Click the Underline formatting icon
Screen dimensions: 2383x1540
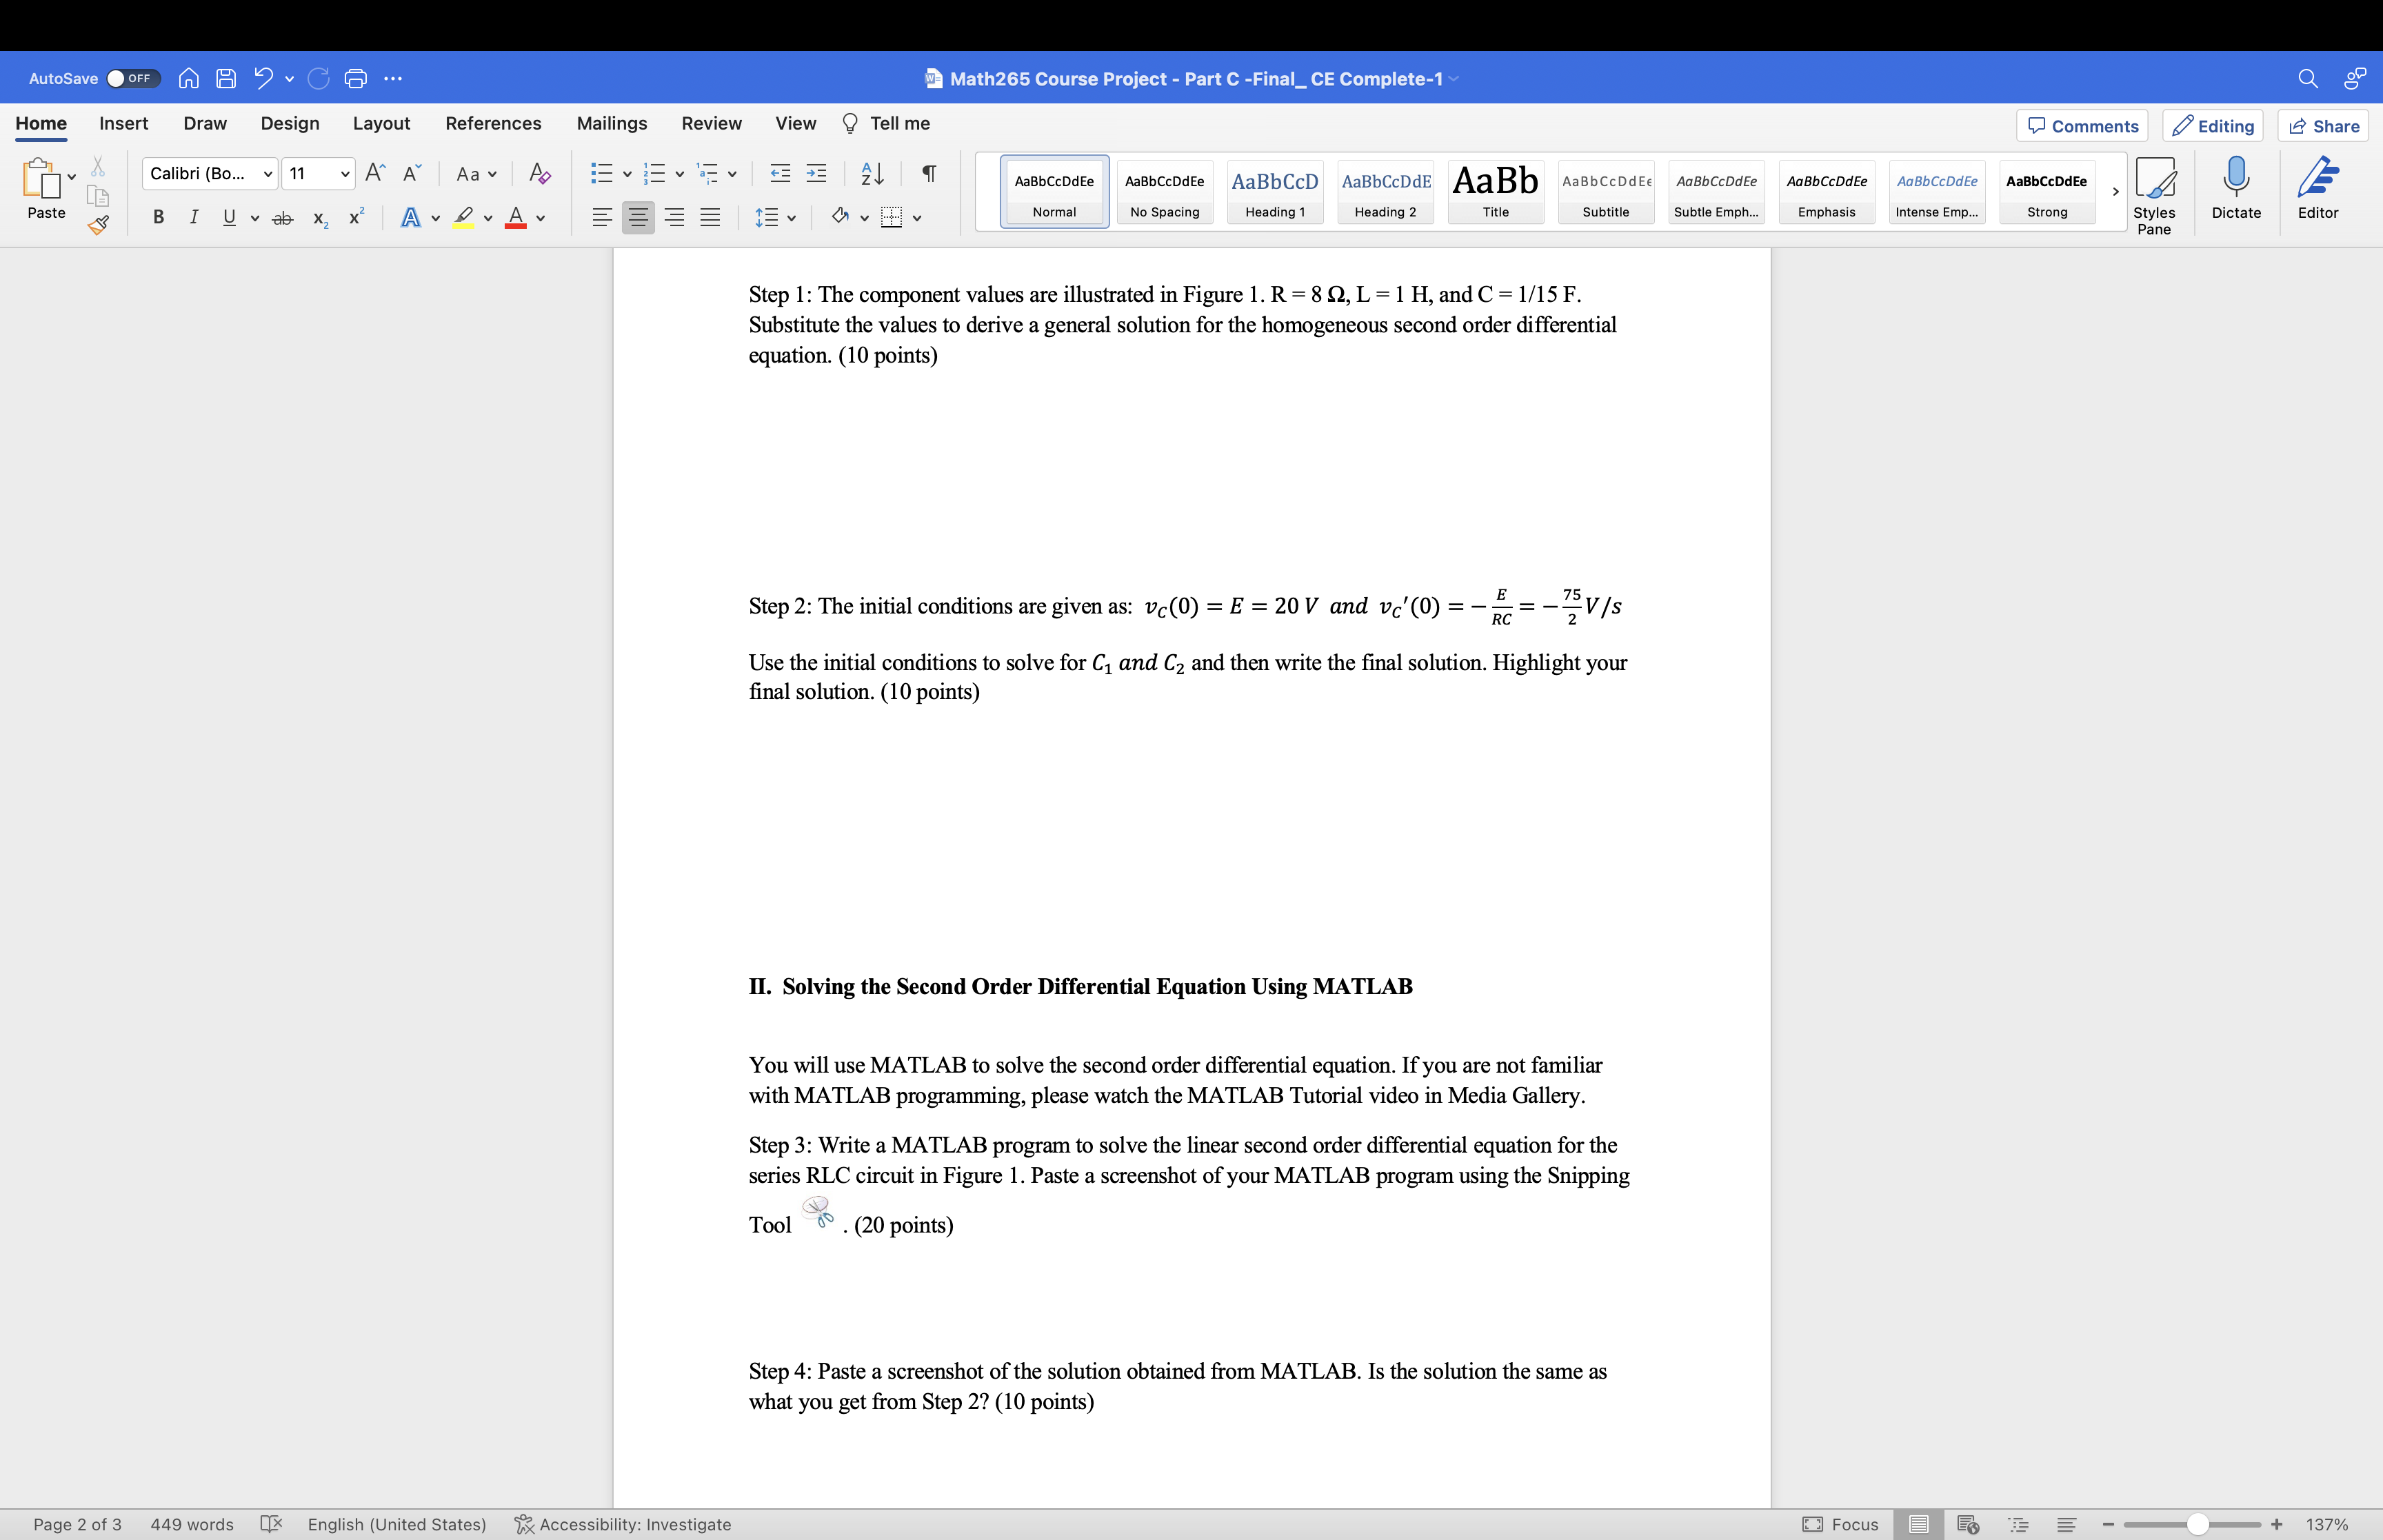point(224,217)
